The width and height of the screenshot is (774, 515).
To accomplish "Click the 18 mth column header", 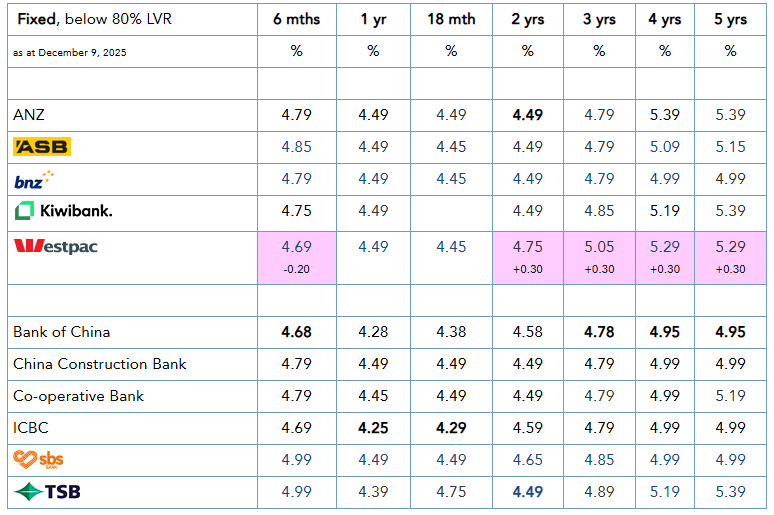I will (451, 19).
